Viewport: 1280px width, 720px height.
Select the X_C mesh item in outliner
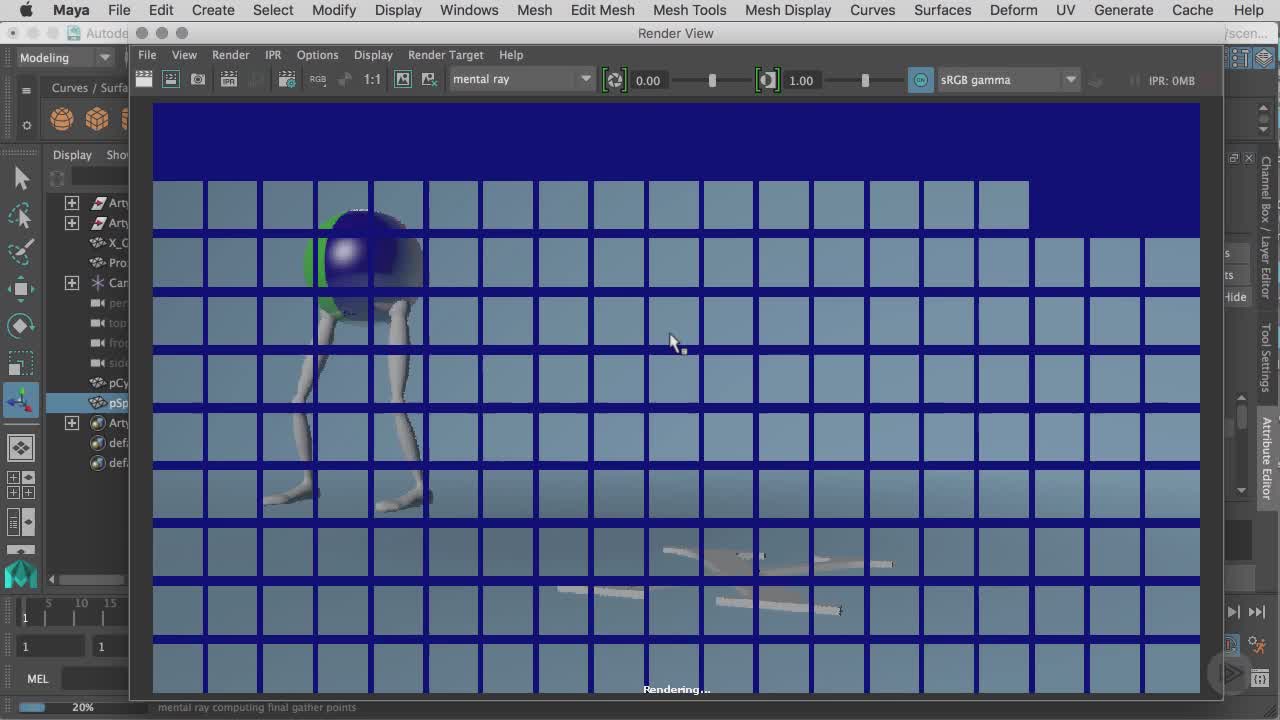[x=109, y=243]
